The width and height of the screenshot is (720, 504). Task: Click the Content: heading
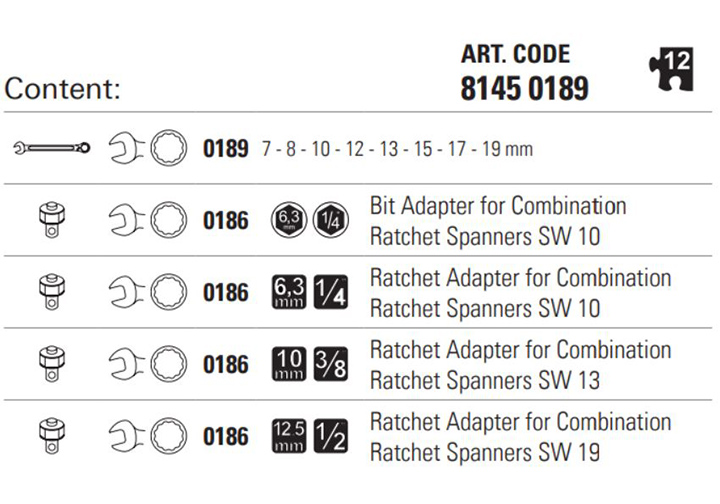pos(62,88)
